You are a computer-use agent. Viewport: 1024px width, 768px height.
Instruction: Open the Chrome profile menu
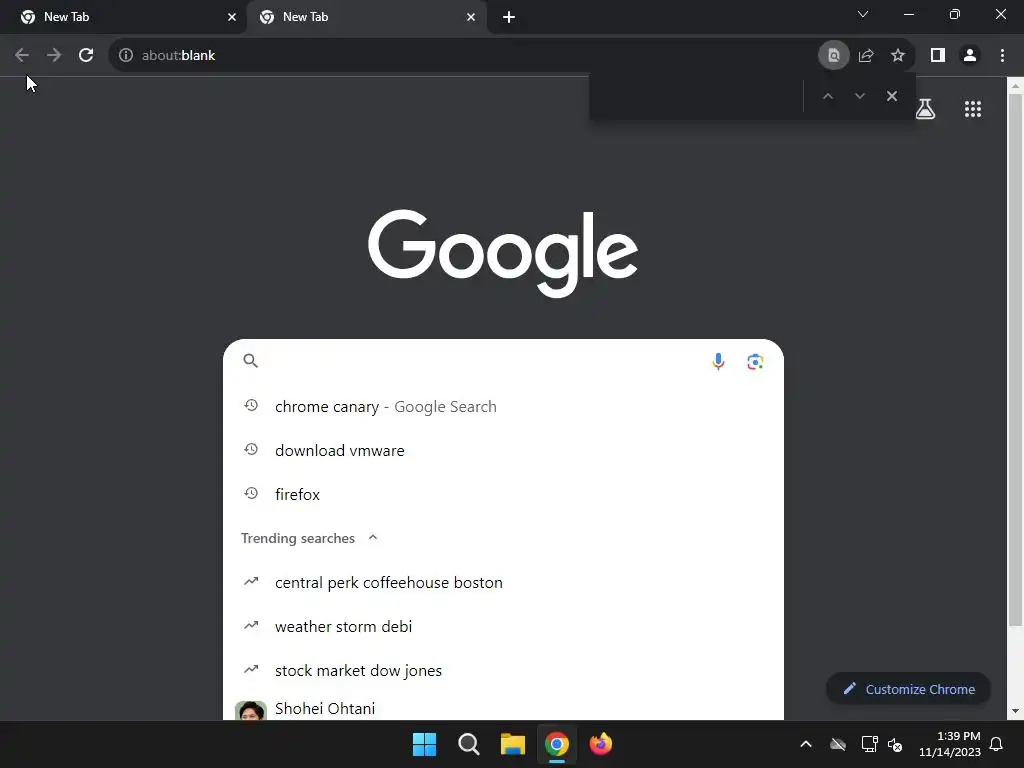pyautogui.click(x=970, y=56)
